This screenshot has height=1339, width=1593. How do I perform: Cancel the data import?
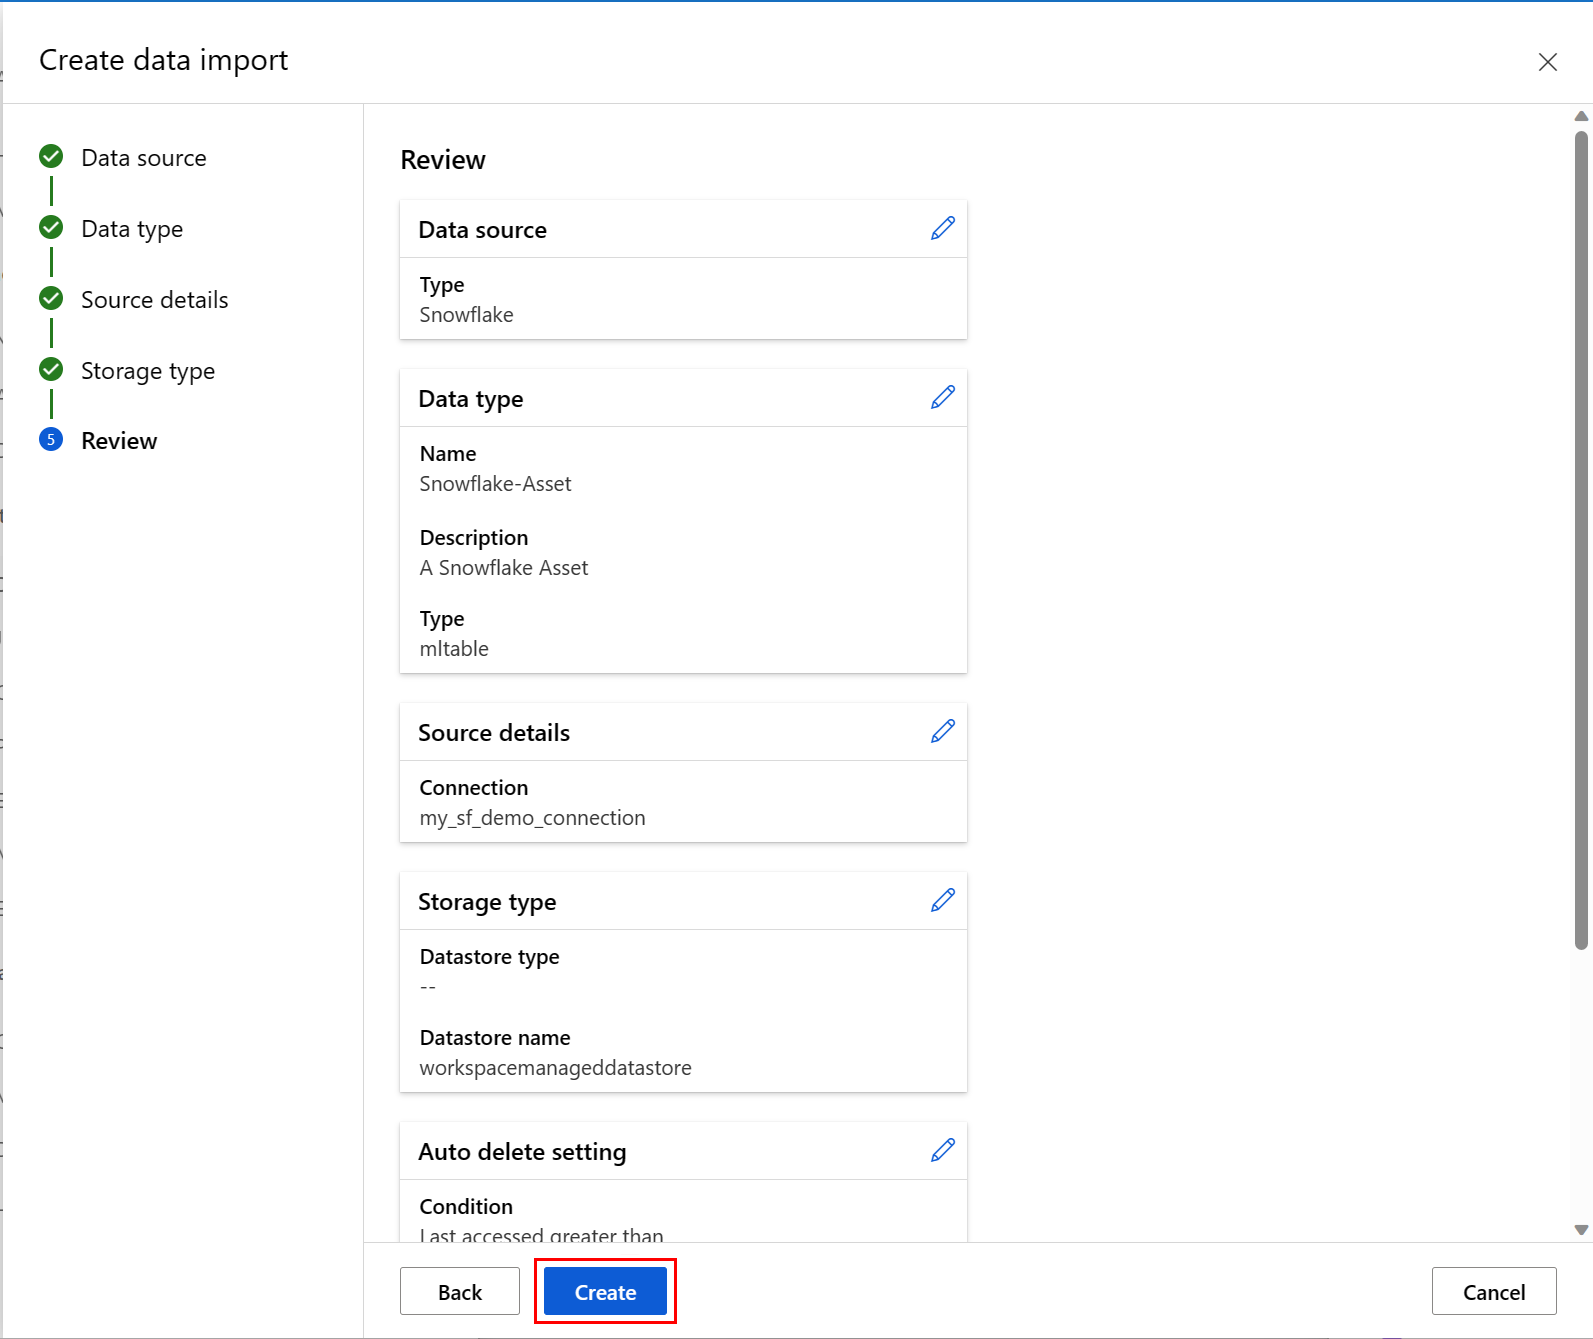(1493, 1292)
